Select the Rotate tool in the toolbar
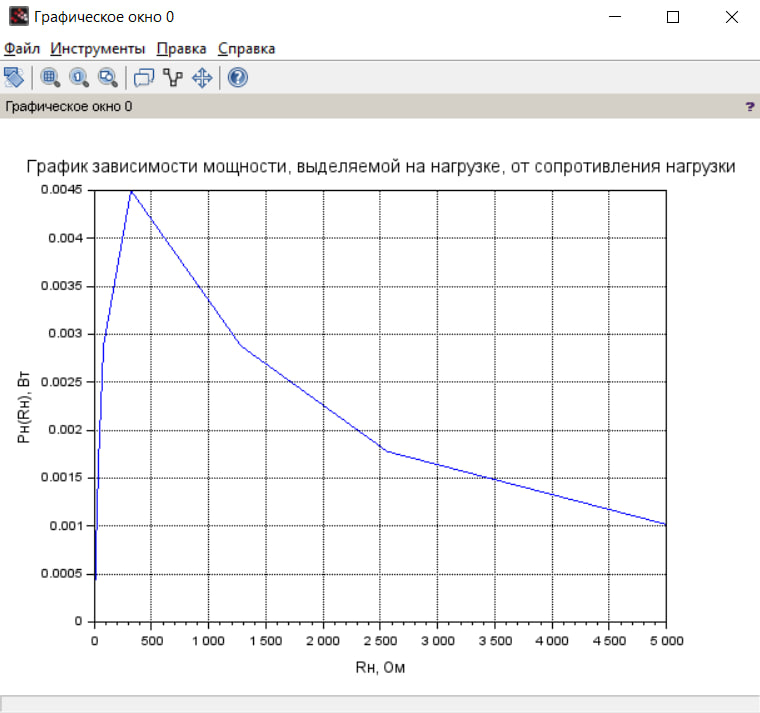 (x=14, y=78)
